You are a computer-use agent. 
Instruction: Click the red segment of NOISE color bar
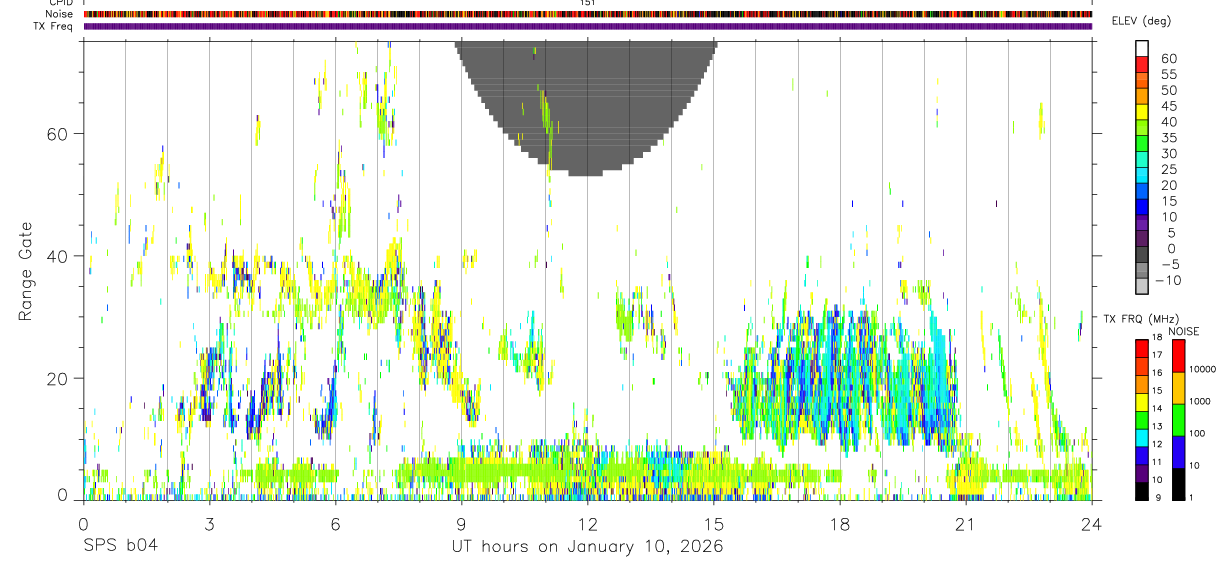[1180, 357]
